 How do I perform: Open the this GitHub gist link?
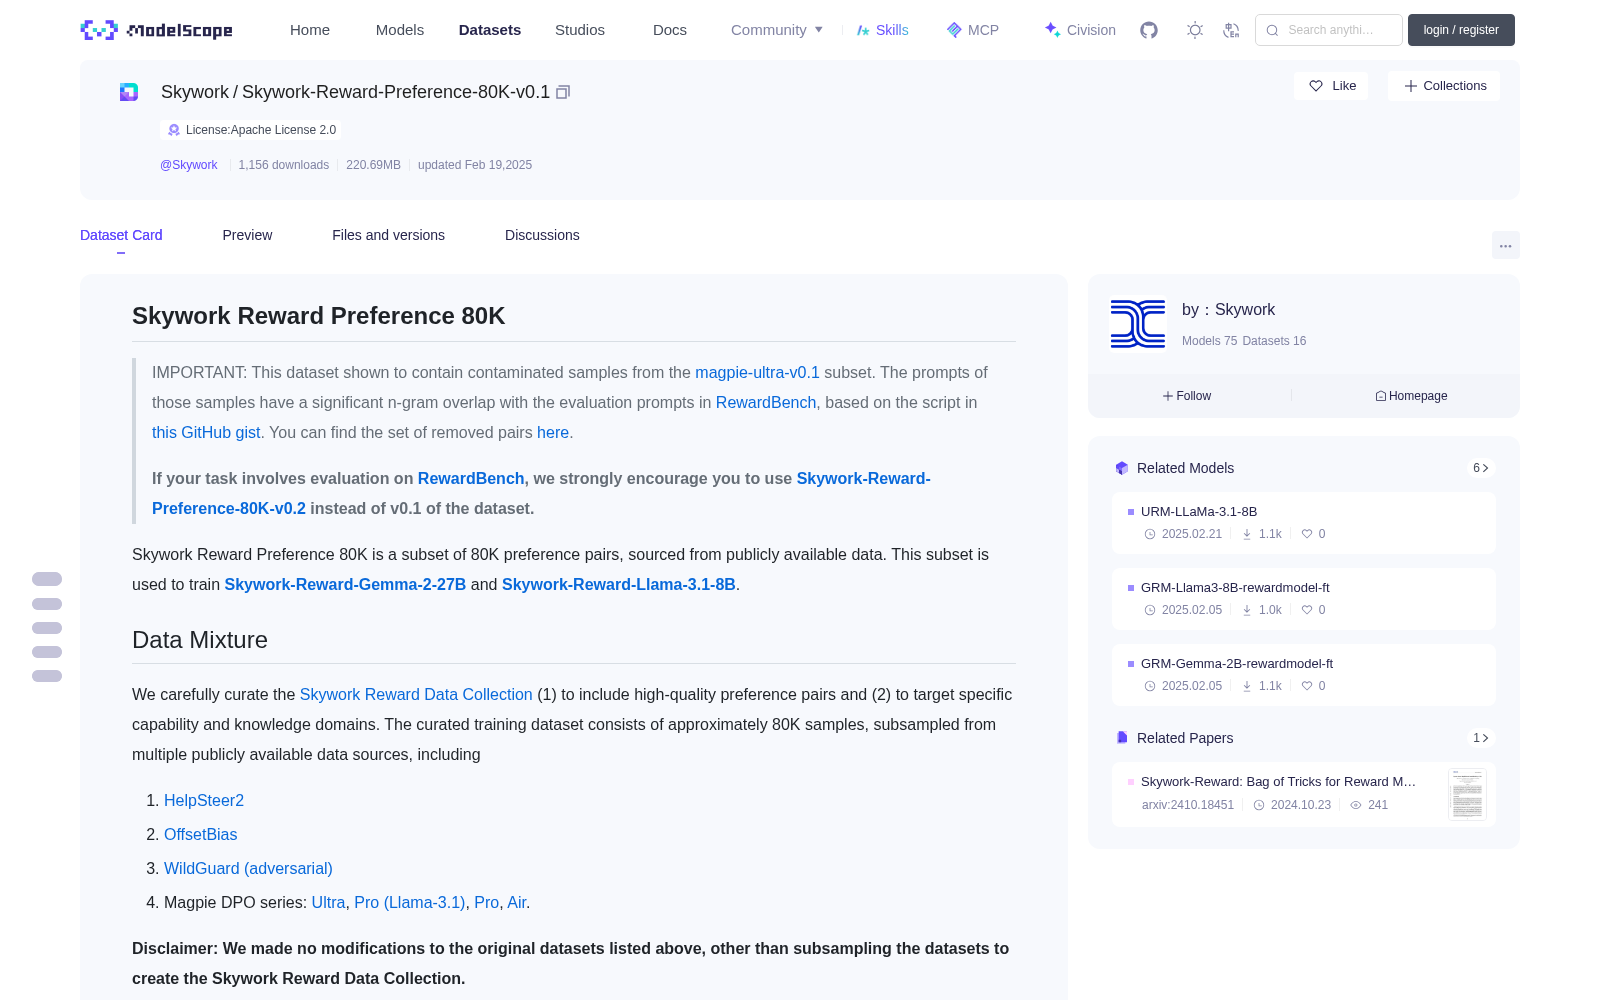point(206,432)
